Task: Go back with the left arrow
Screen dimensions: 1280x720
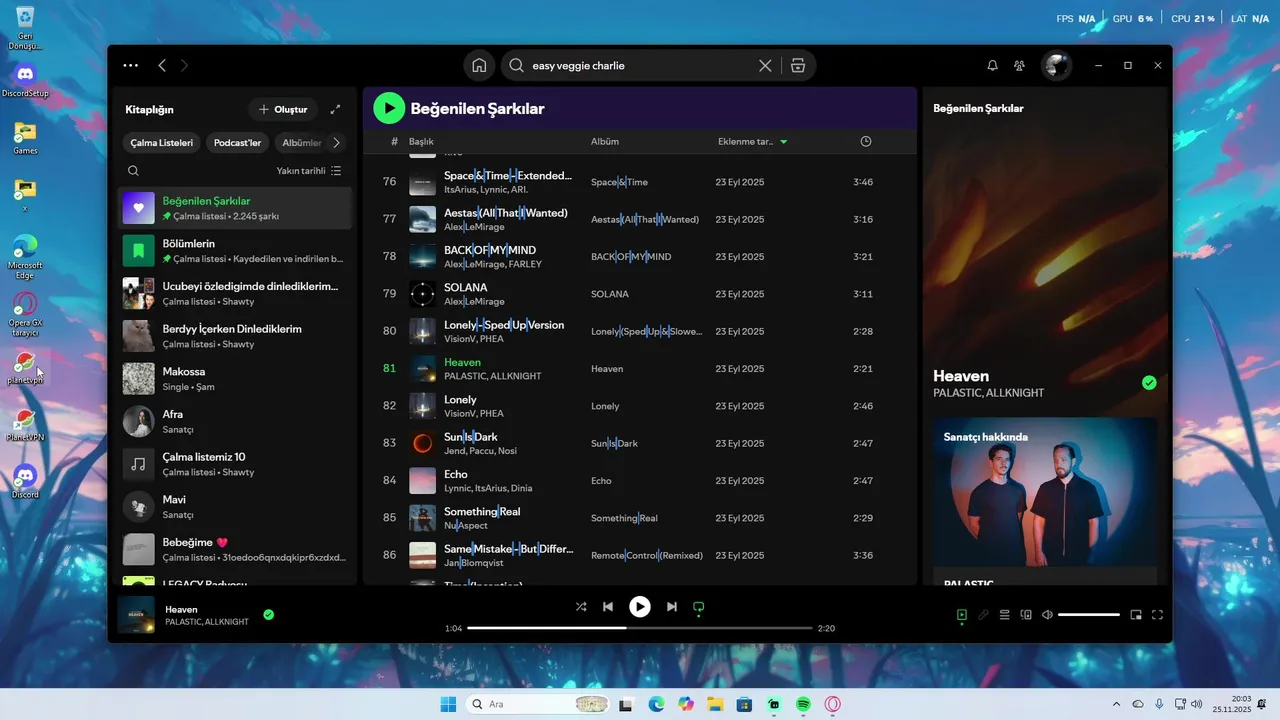Action: click(162, 66)
